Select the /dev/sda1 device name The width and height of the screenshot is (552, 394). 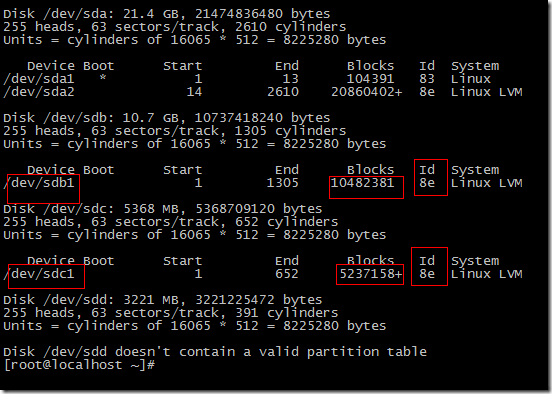tap(39, 79)
